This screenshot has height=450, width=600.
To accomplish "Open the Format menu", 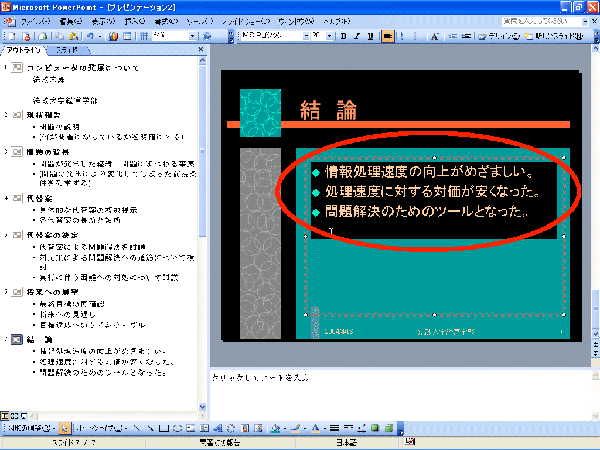I will (x=166, y=21).
